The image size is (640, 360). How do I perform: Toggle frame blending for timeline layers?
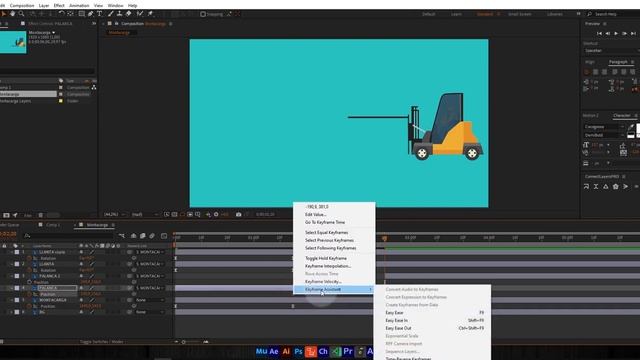tap(142, 236)
